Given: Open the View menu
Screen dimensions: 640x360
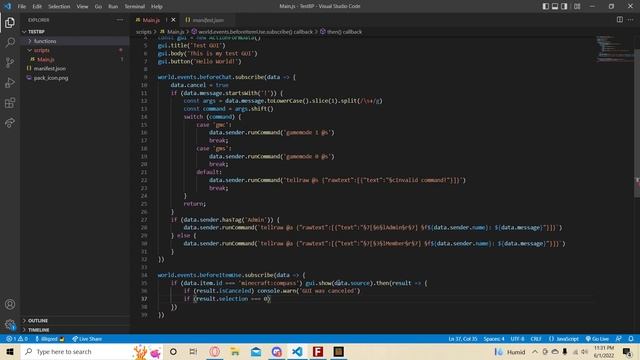Looking at the screenshot, I should point(82,6).
